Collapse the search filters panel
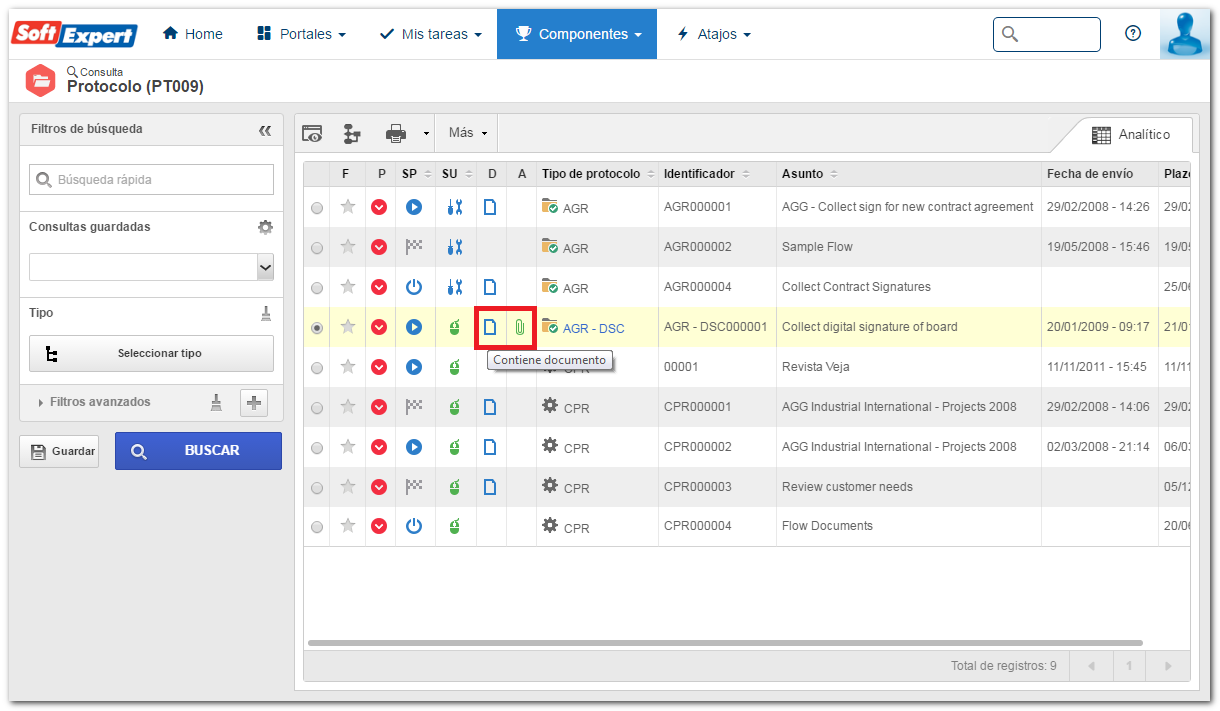 click(x=265, y=130)
